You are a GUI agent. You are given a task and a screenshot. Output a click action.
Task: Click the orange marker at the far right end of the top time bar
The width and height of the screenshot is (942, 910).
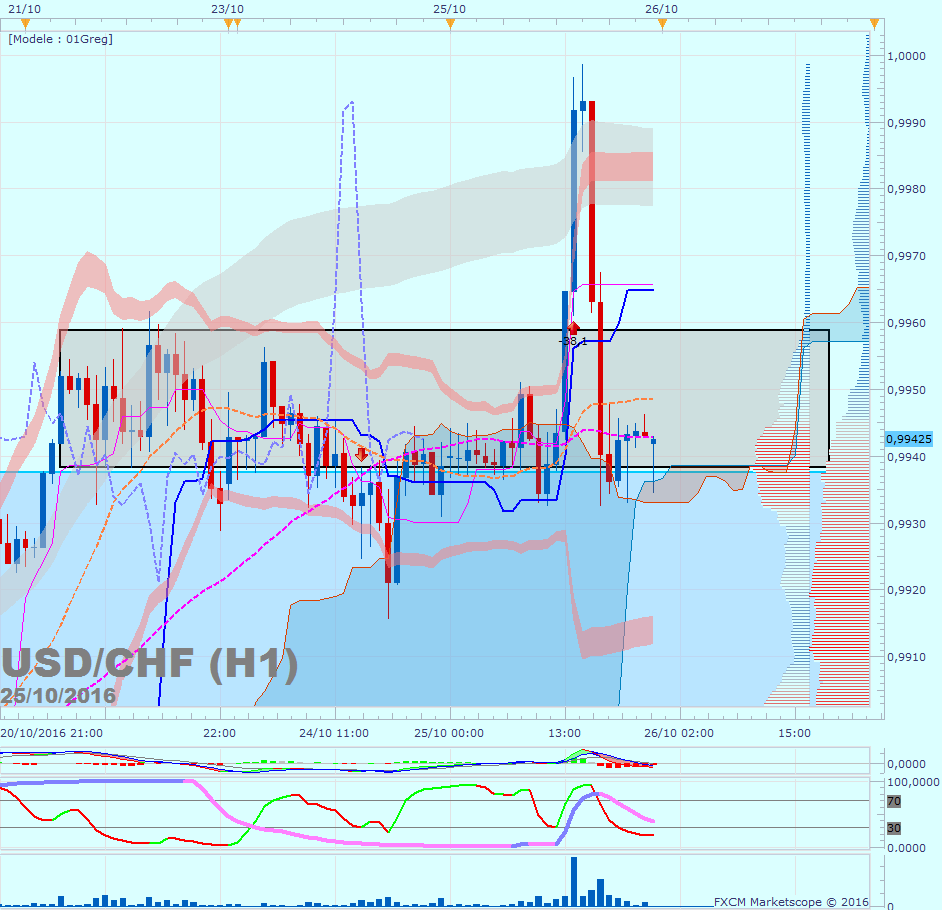tap(874, 24)
